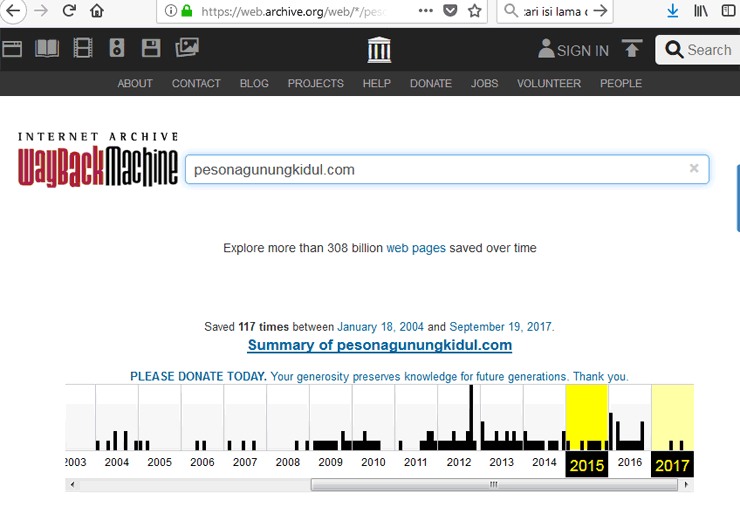The width and height of the screenshot is (740, 507).
Task: Select year 2013 on timeline
Action: (x=501, y=462)
